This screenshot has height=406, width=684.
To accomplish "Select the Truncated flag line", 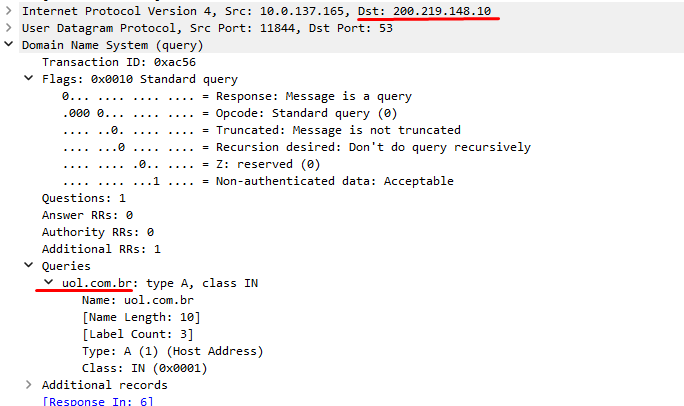I will (261, 130).
